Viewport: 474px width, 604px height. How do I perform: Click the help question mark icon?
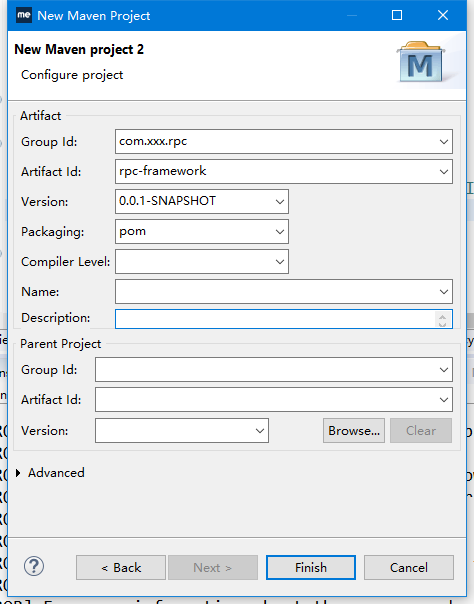34,566
